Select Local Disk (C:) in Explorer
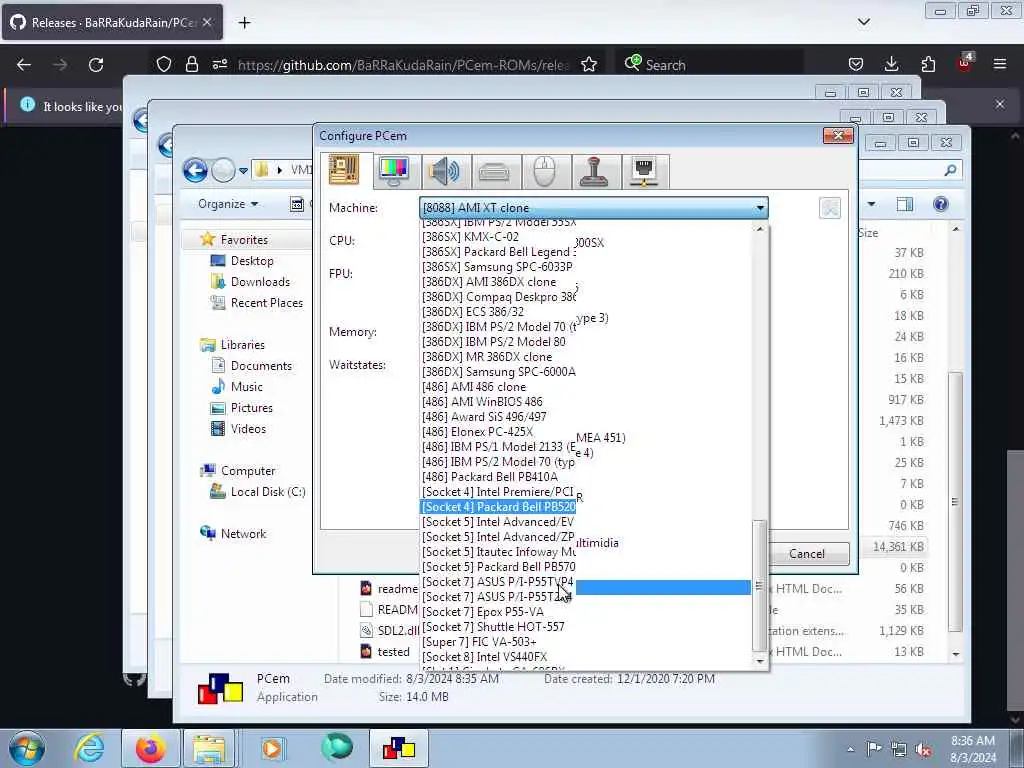1024x768 pixels. click(x=268, y=492)
